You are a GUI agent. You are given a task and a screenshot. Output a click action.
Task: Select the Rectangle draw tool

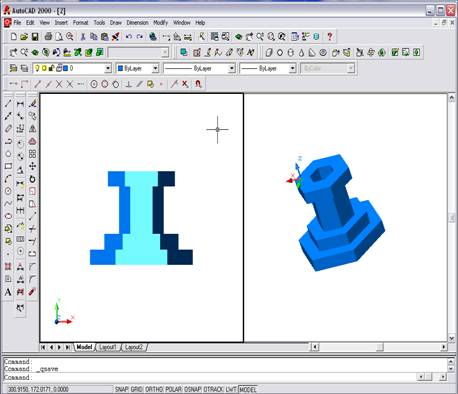8,166
